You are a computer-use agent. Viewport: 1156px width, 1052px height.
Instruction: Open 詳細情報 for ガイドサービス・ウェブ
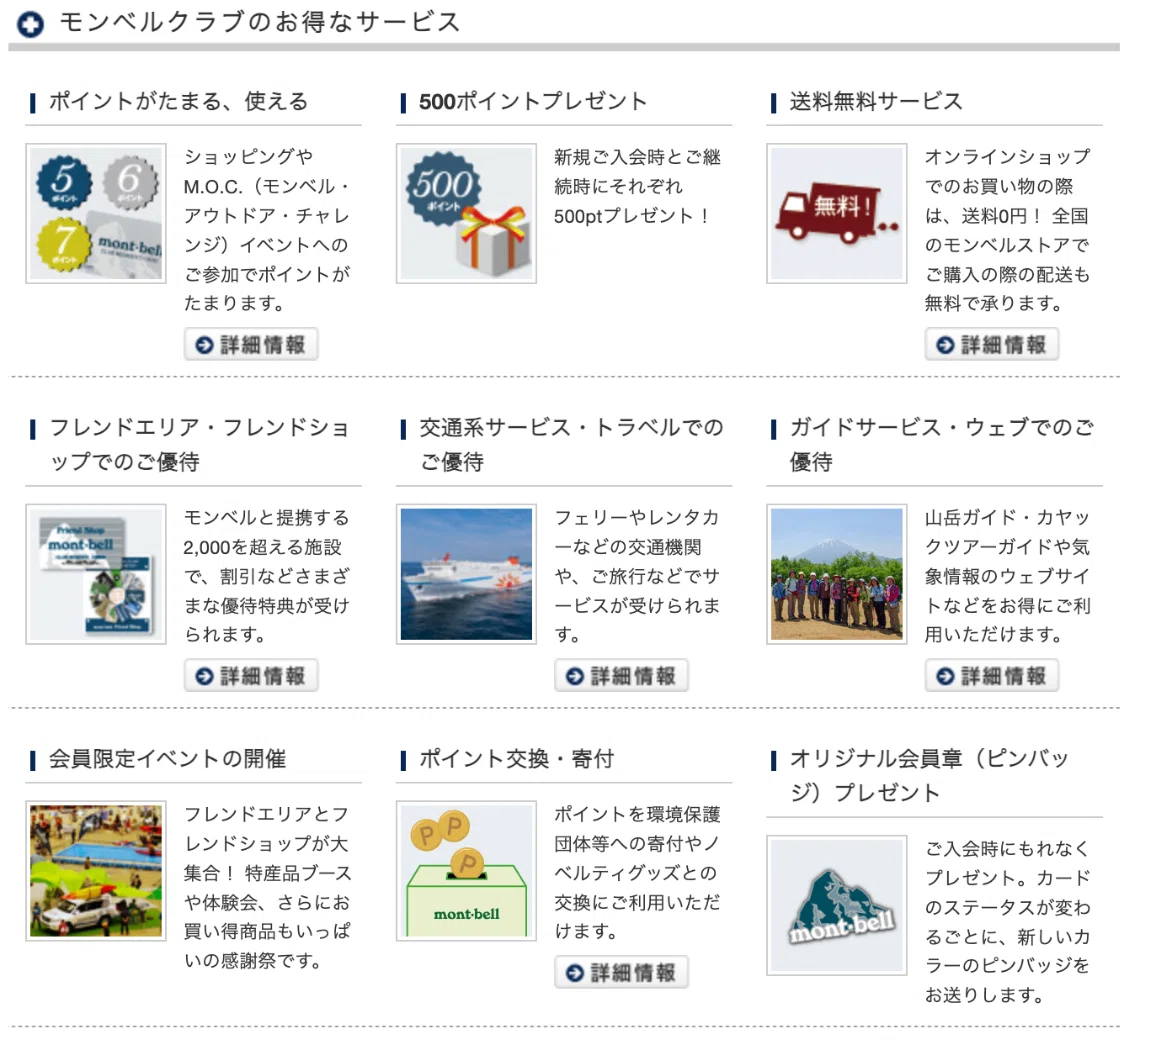point(992,675)
